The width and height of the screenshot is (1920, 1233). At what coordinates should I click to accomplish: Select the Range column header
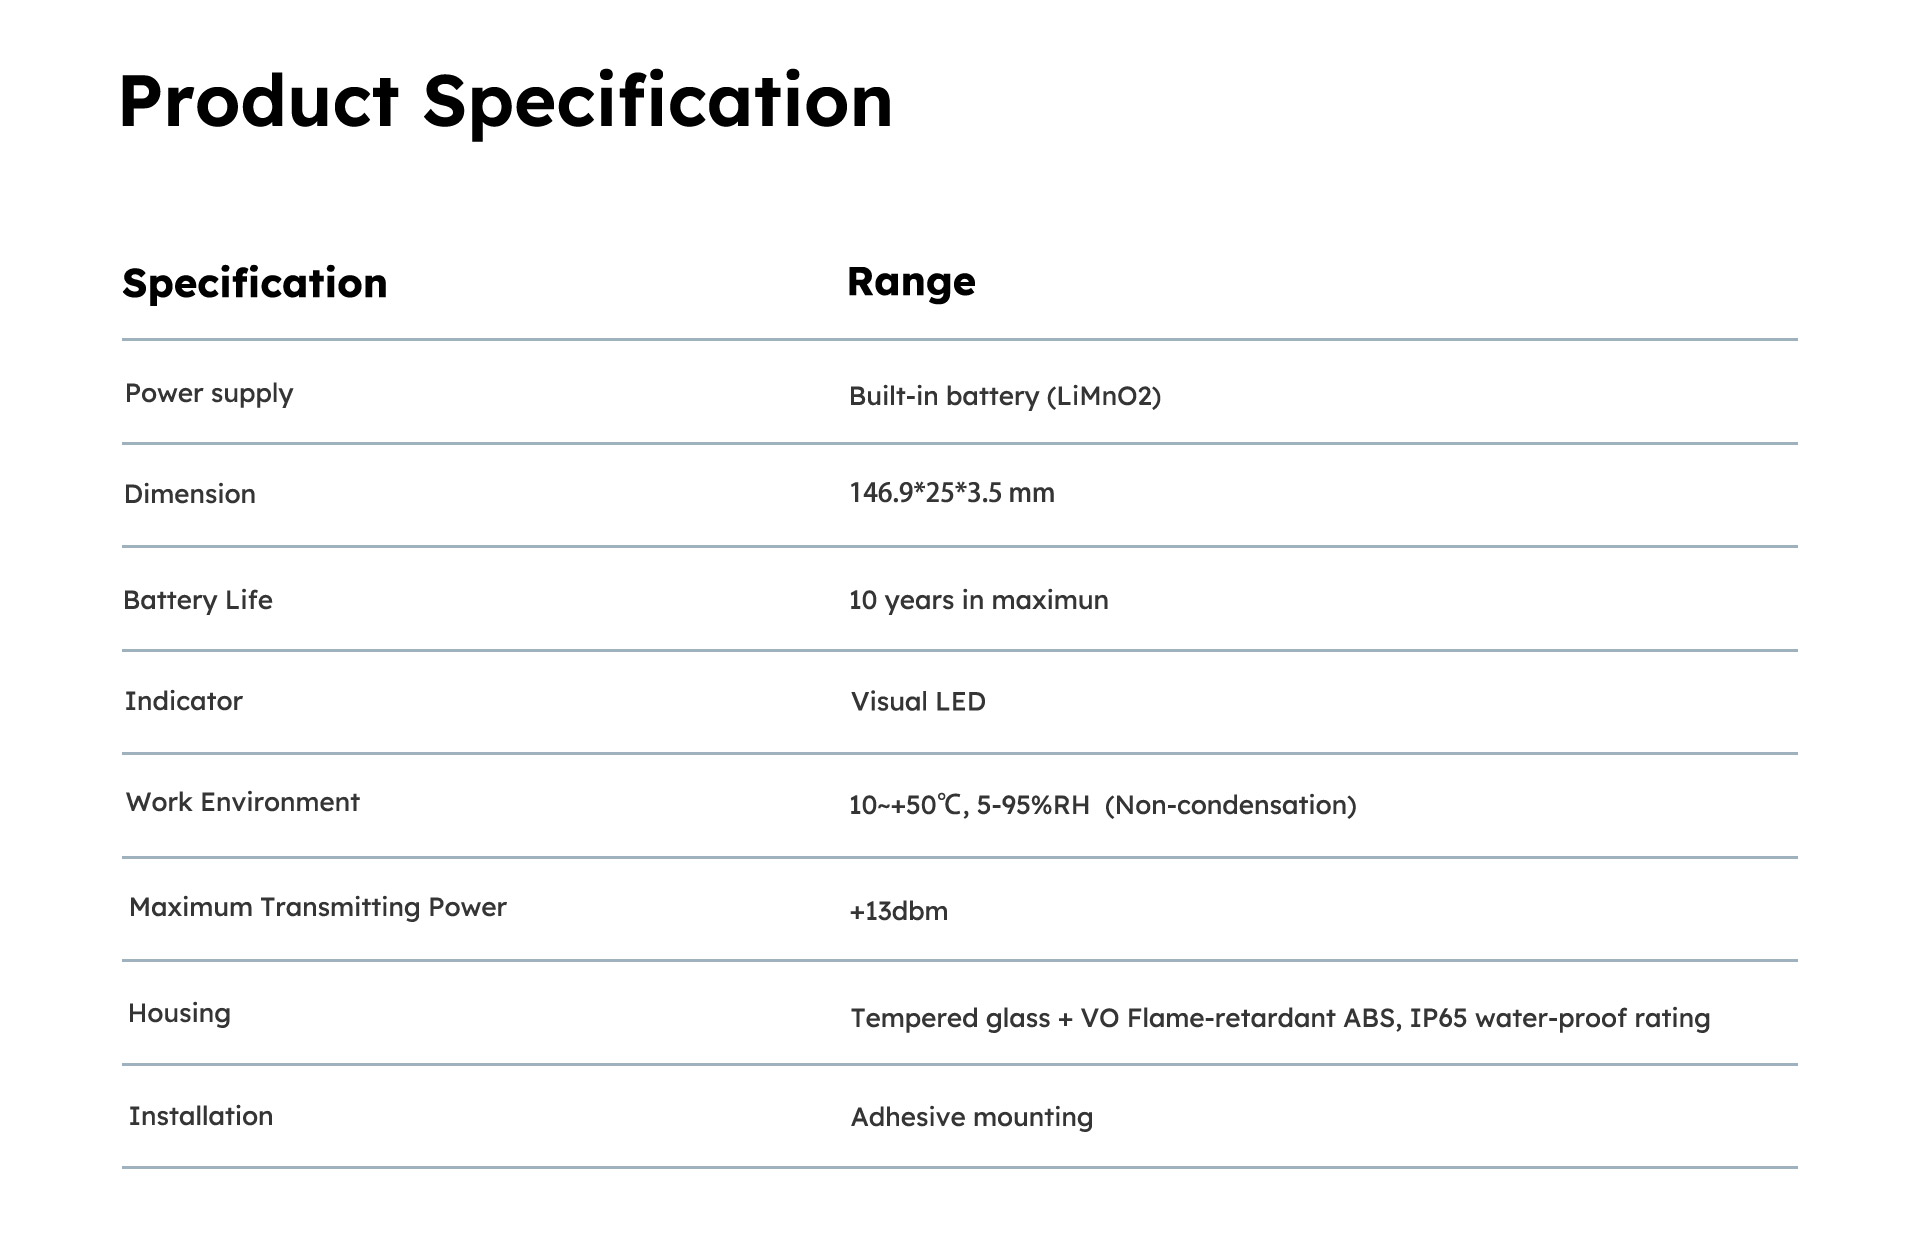(911, 283)
